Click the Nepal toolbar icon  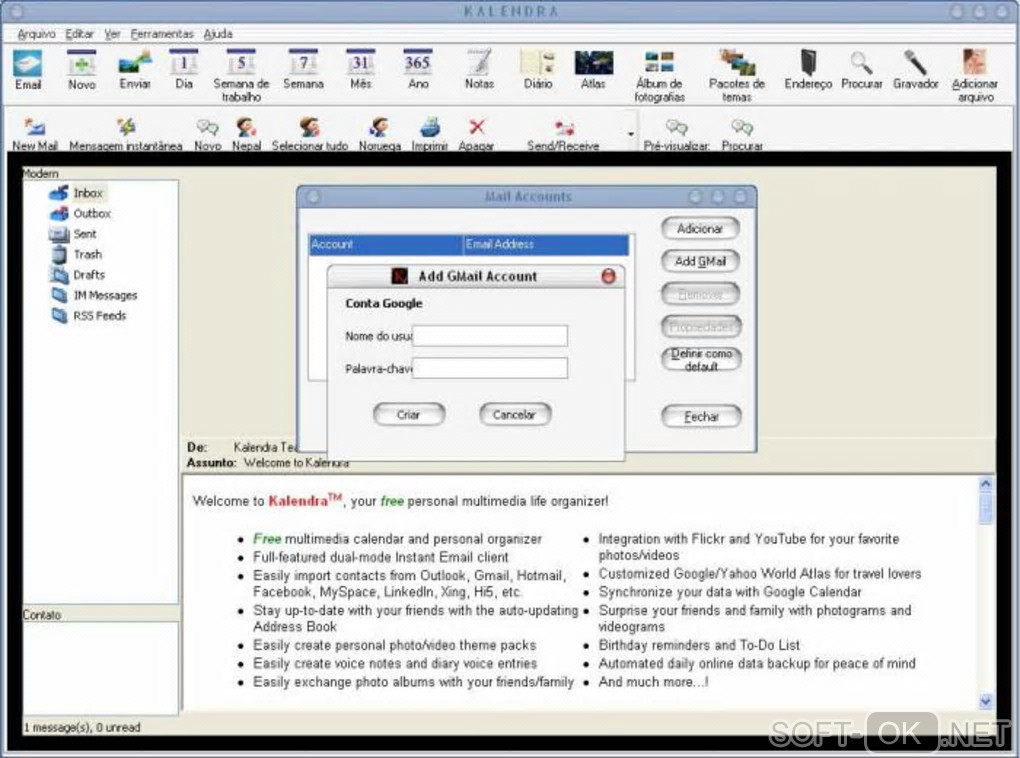click(x=247, y=134)
